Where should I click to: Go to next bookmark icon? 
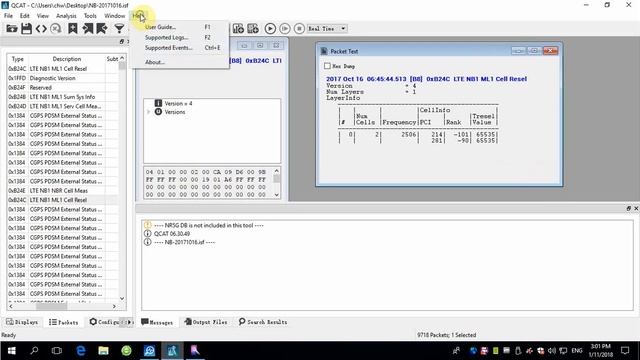coord(102,29)
